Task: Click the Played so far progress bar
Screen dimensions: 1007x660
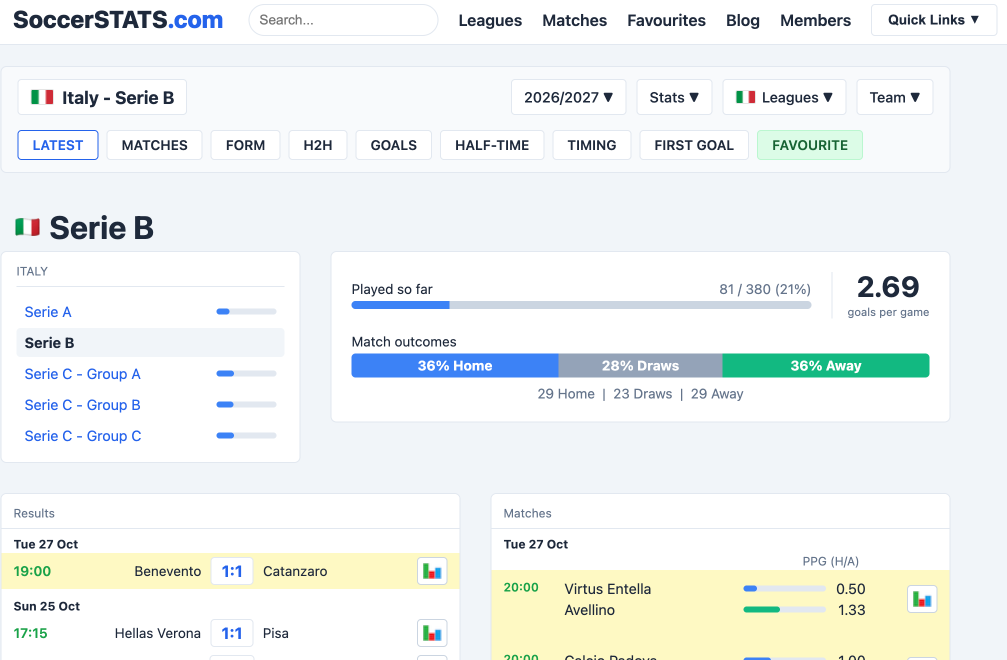Action: click(x=581, y=306)
